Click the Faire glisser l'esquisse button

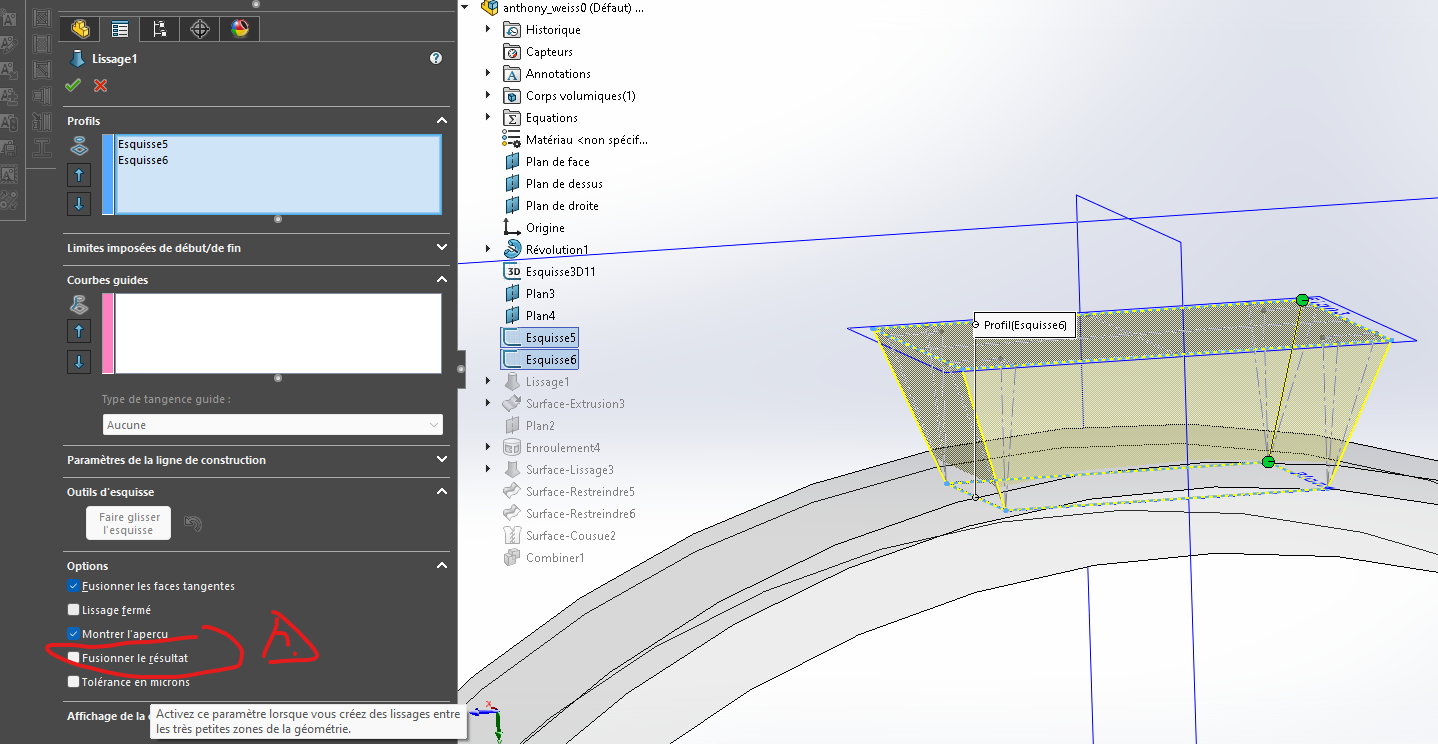point(128,523)
